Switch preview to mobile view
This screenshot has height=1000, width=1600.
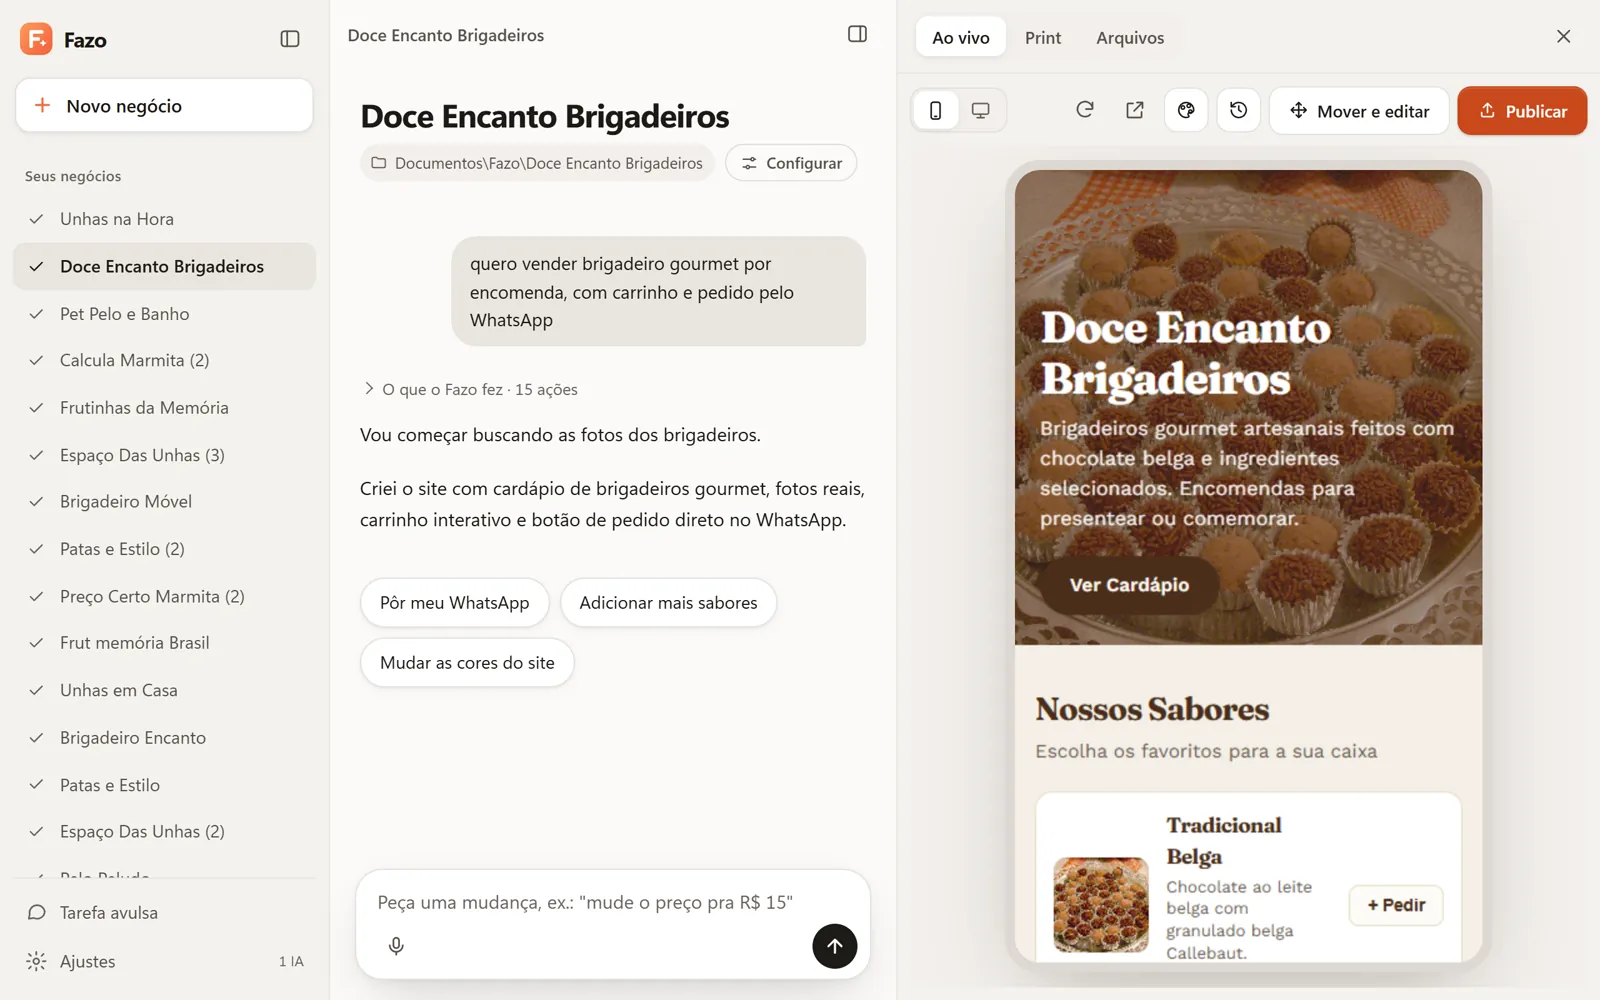936,110
